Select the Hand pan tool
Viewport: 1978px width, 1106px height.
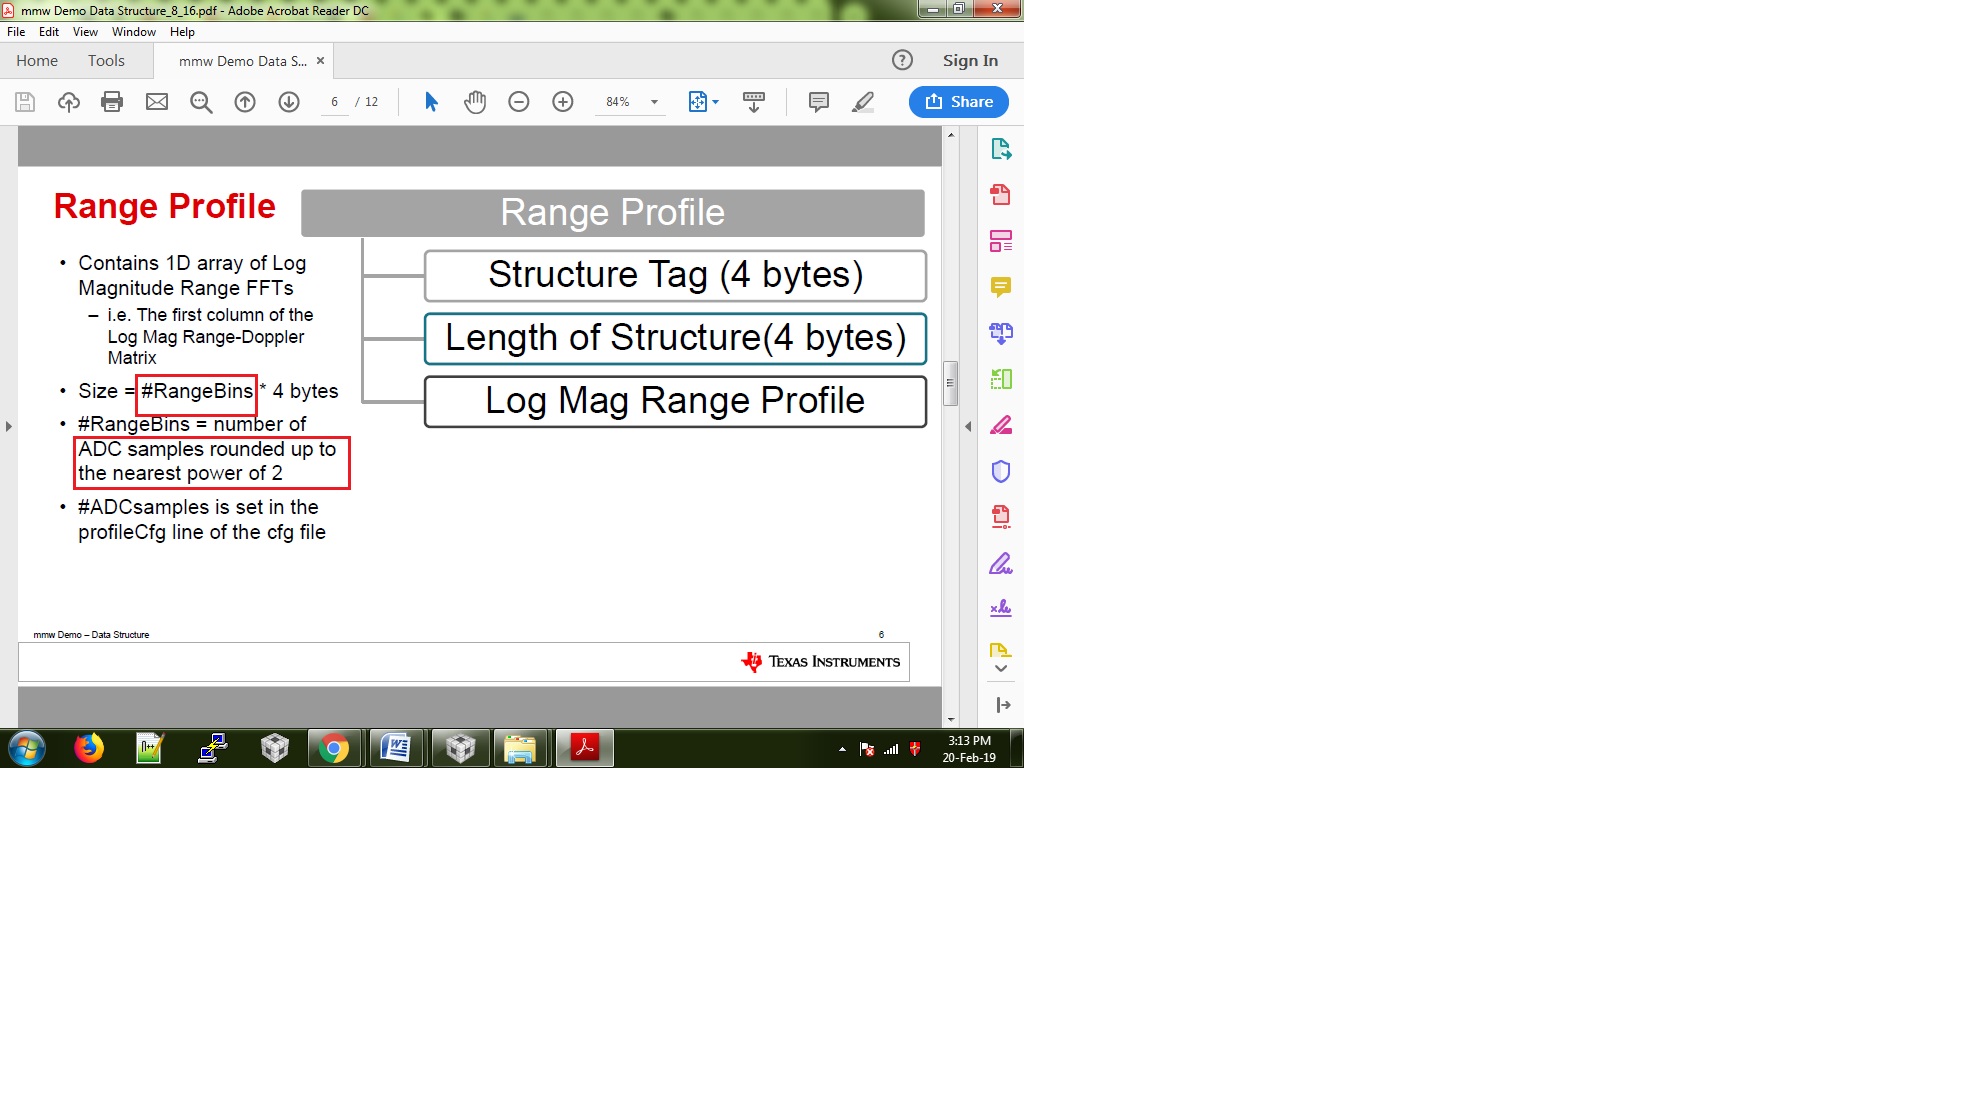click(x=475, y=102)
